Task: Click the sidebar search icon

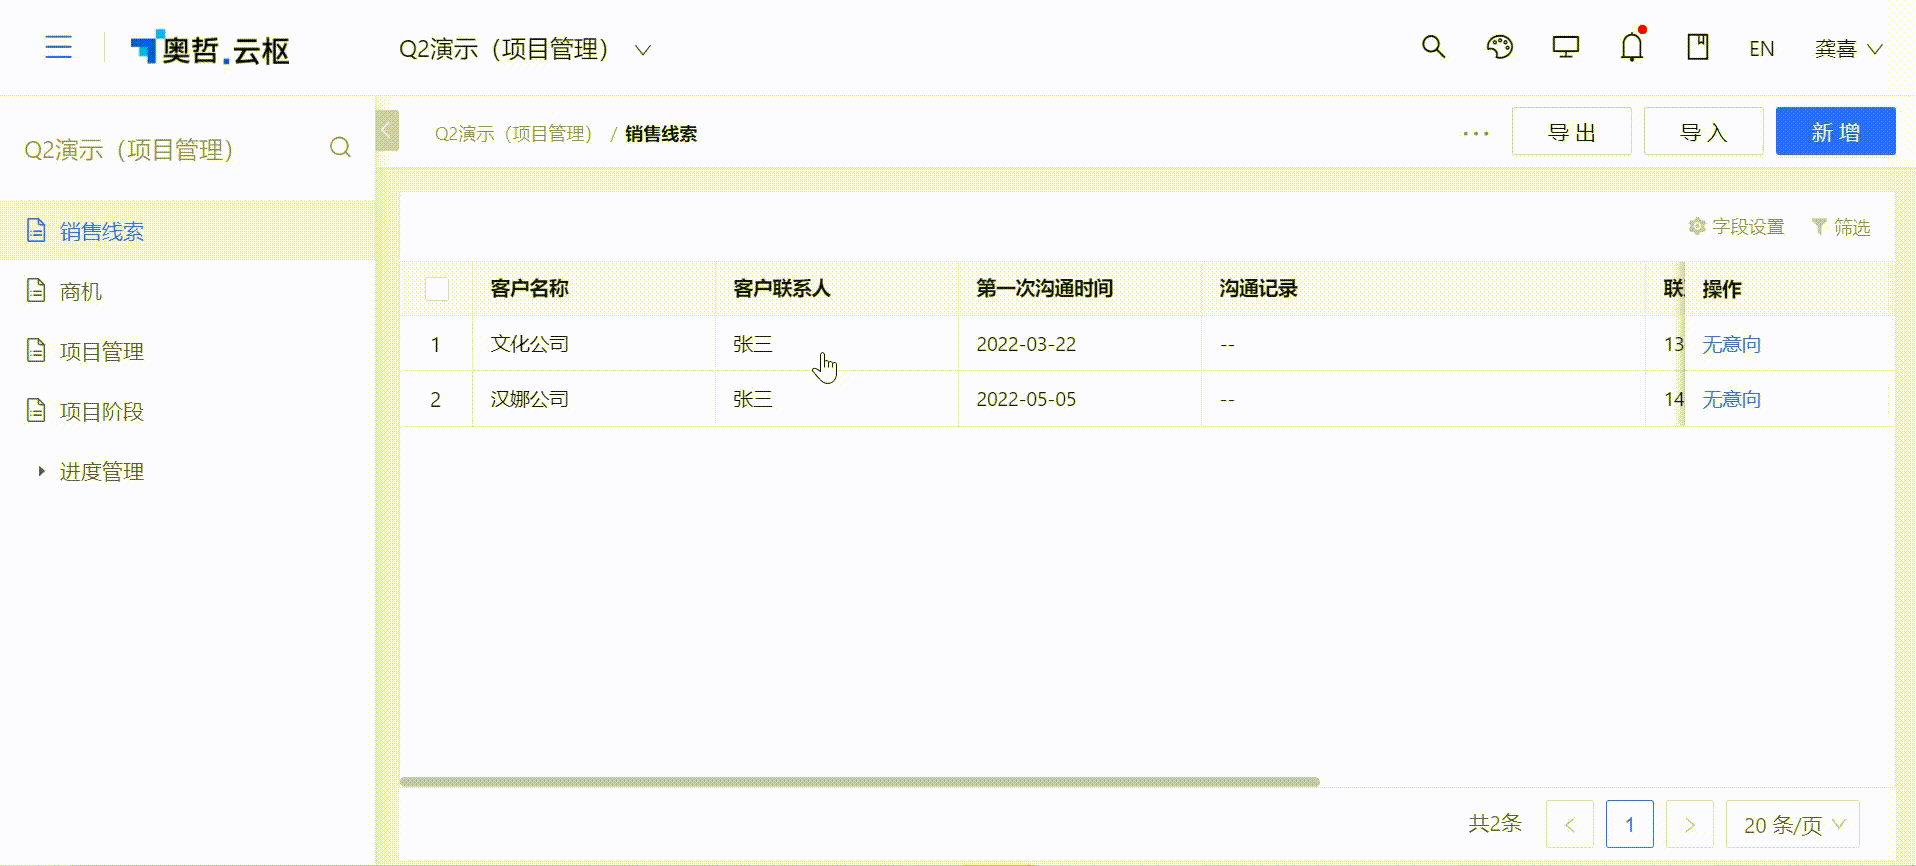Action: (x=340, y=148)
